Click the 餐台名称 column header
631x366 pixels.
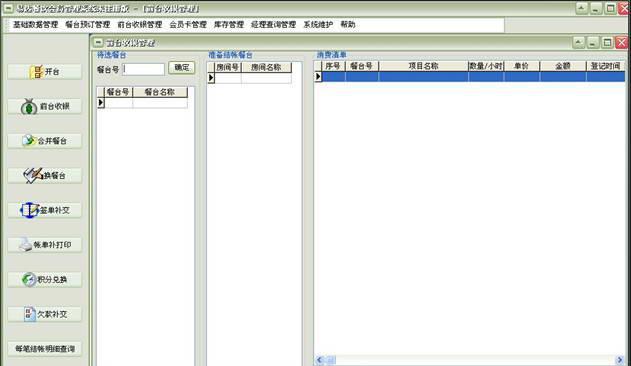160,92
